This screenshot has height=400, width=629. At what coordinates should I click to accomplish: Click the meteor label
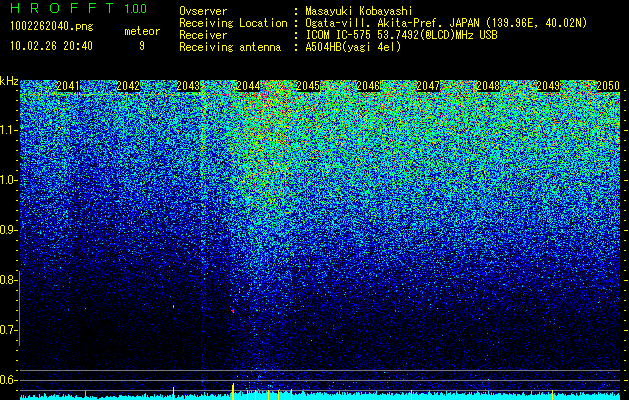tap(142, 31)
